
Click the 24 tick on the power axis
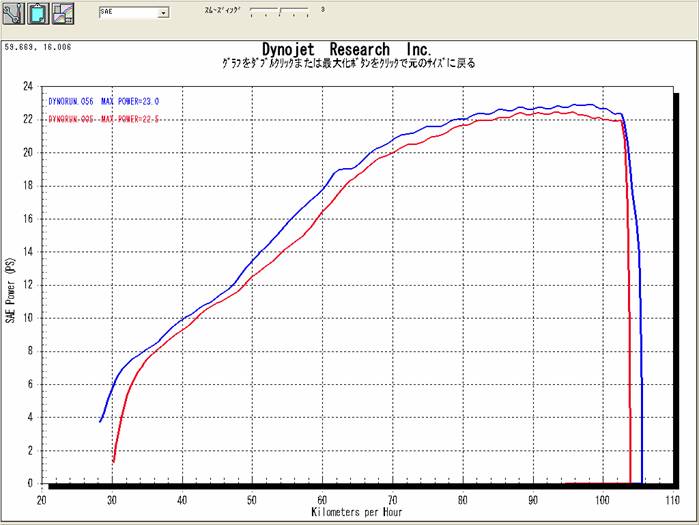click(29, 87)
